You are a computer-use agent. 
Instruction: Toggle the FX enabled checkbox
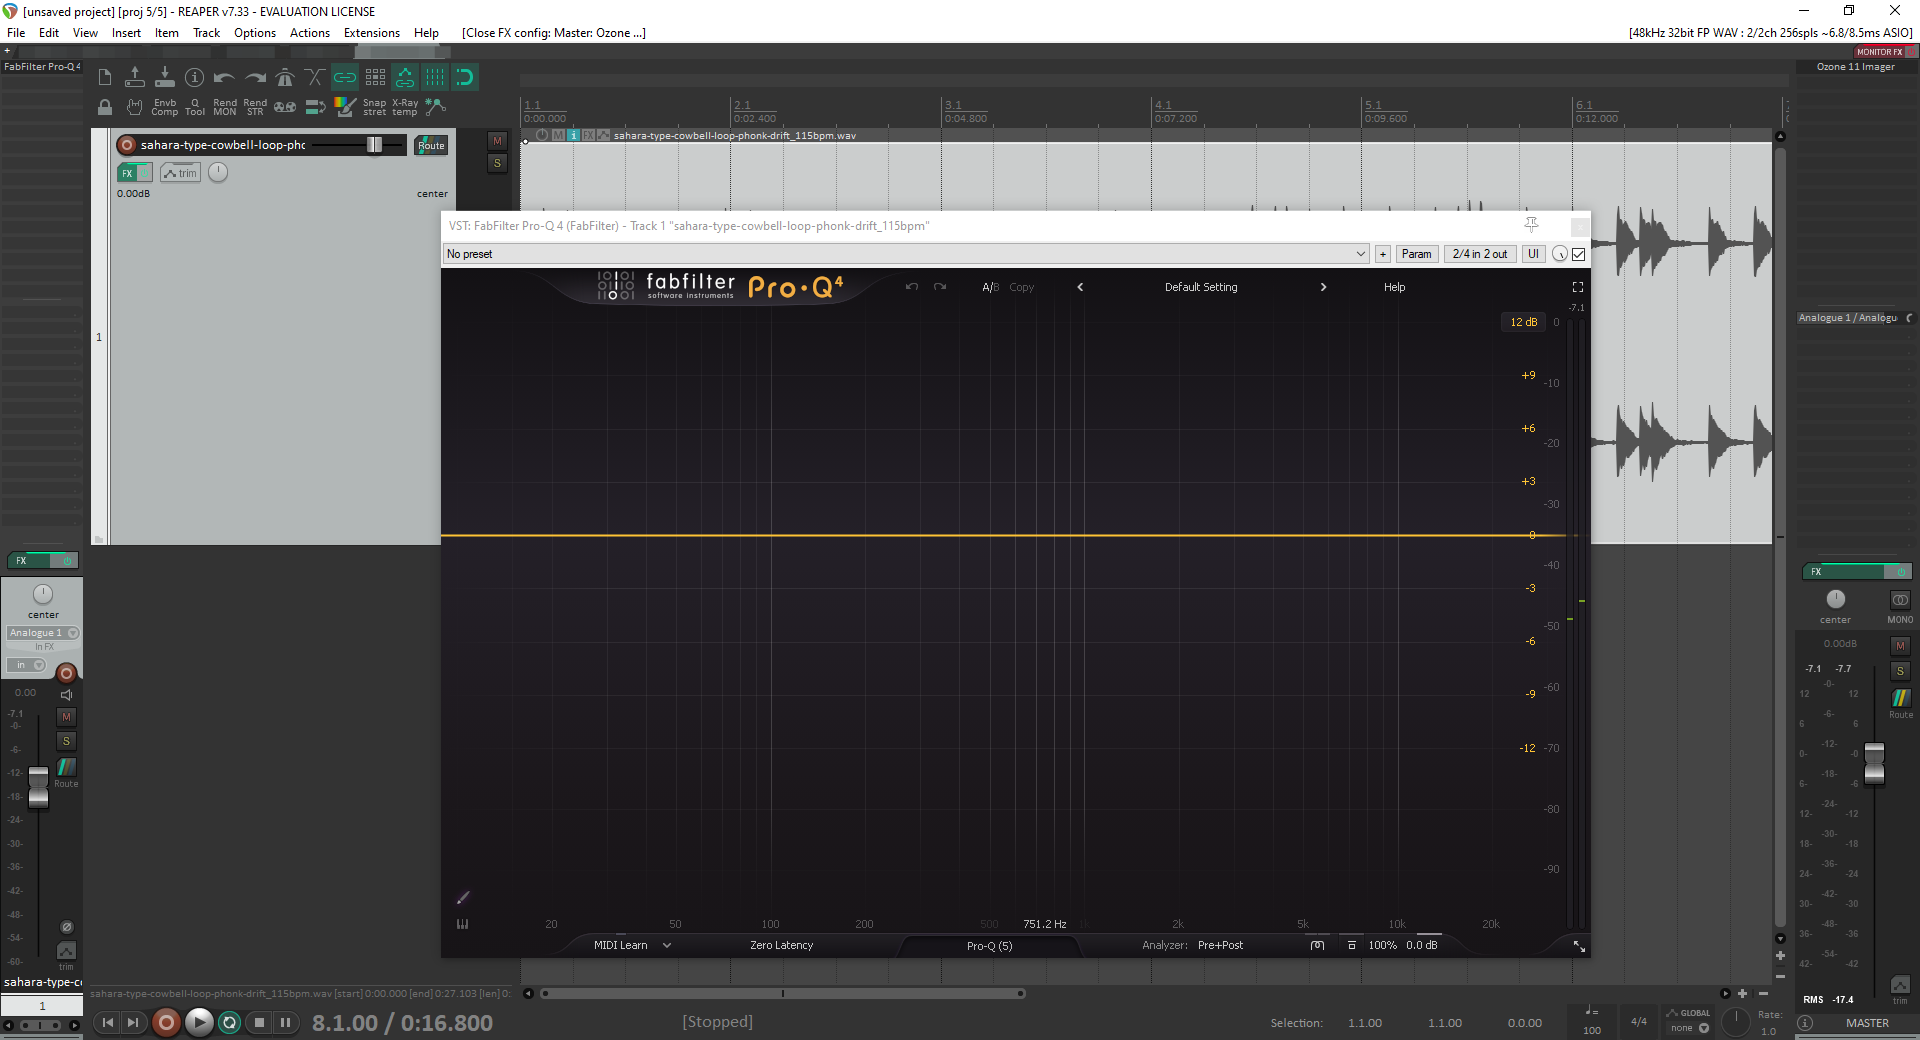click(1579, 254)
